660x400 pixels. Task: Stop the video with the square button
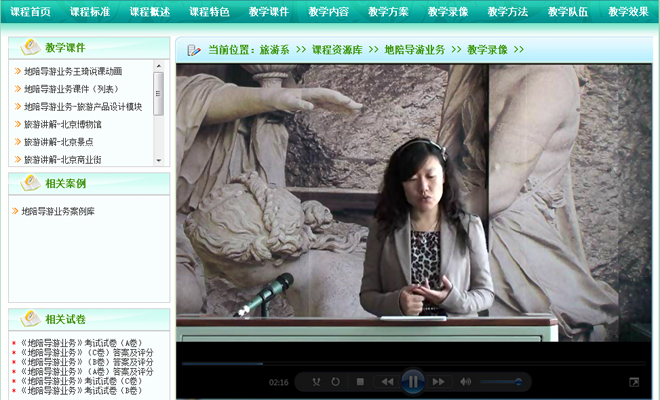360,381
